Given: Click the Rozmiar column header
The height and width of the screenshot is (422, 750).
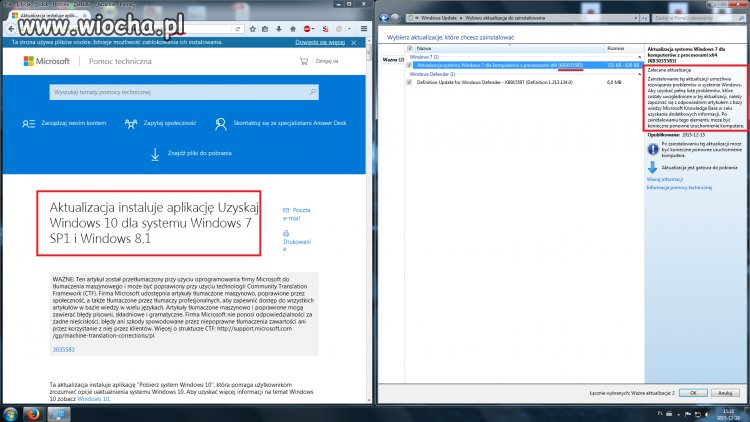Looking at the screenshot, I should point(624,48).
